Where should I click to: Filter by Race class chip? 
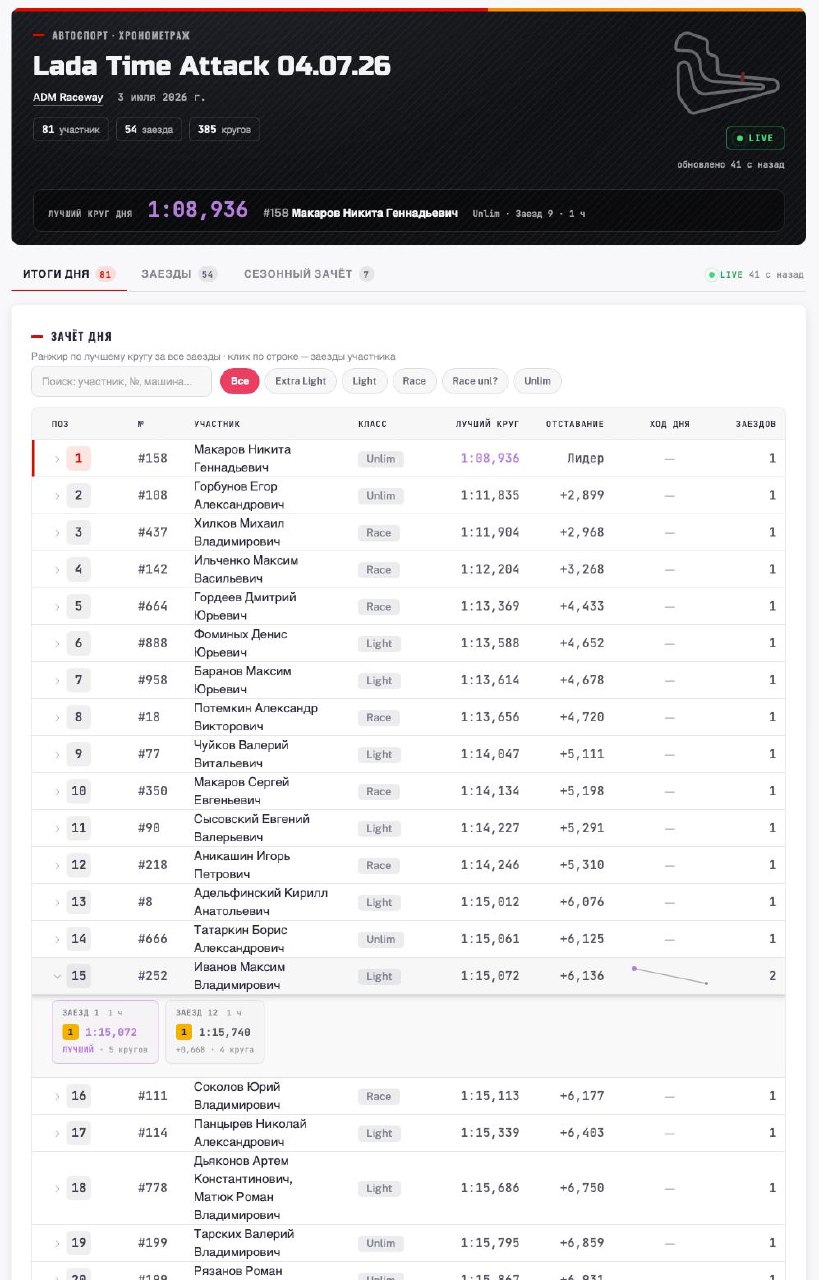point(415,381)
